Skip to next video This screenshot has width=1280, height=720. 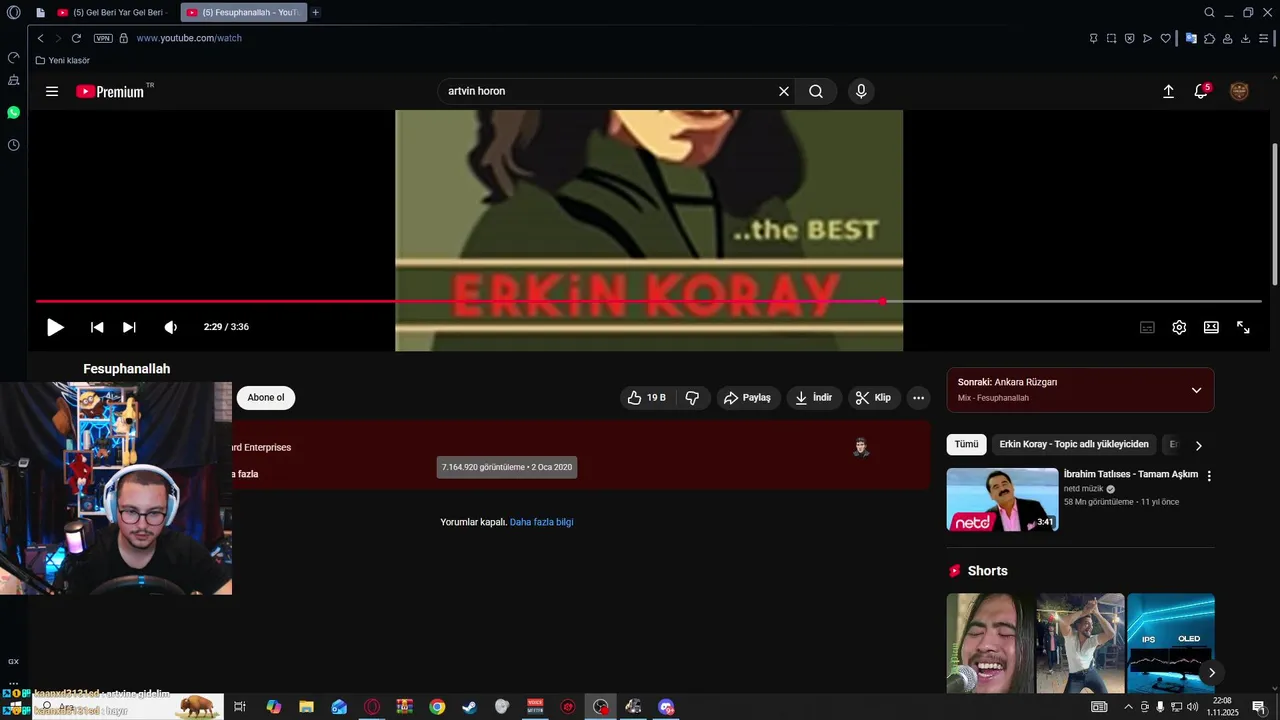(129, 327)
